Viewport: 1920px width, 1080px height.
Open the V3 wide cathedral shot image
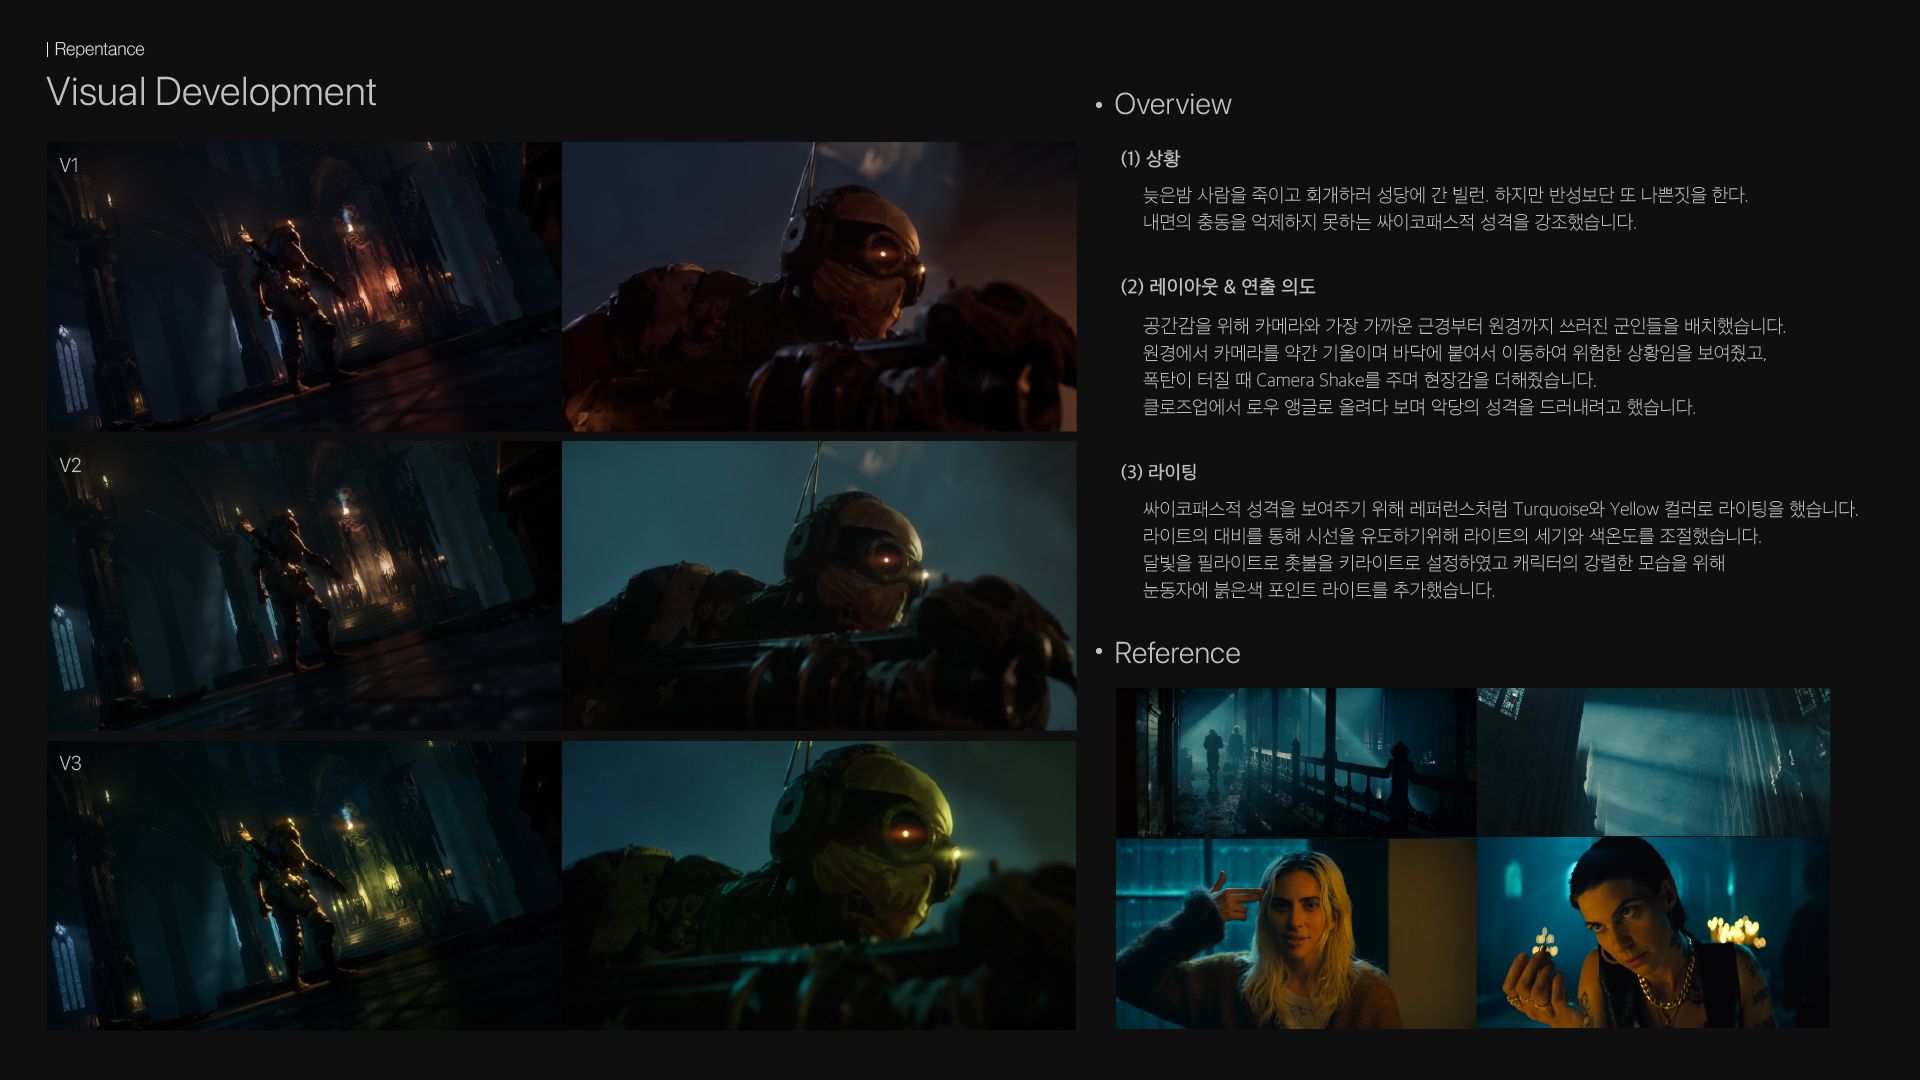point(304,885)
